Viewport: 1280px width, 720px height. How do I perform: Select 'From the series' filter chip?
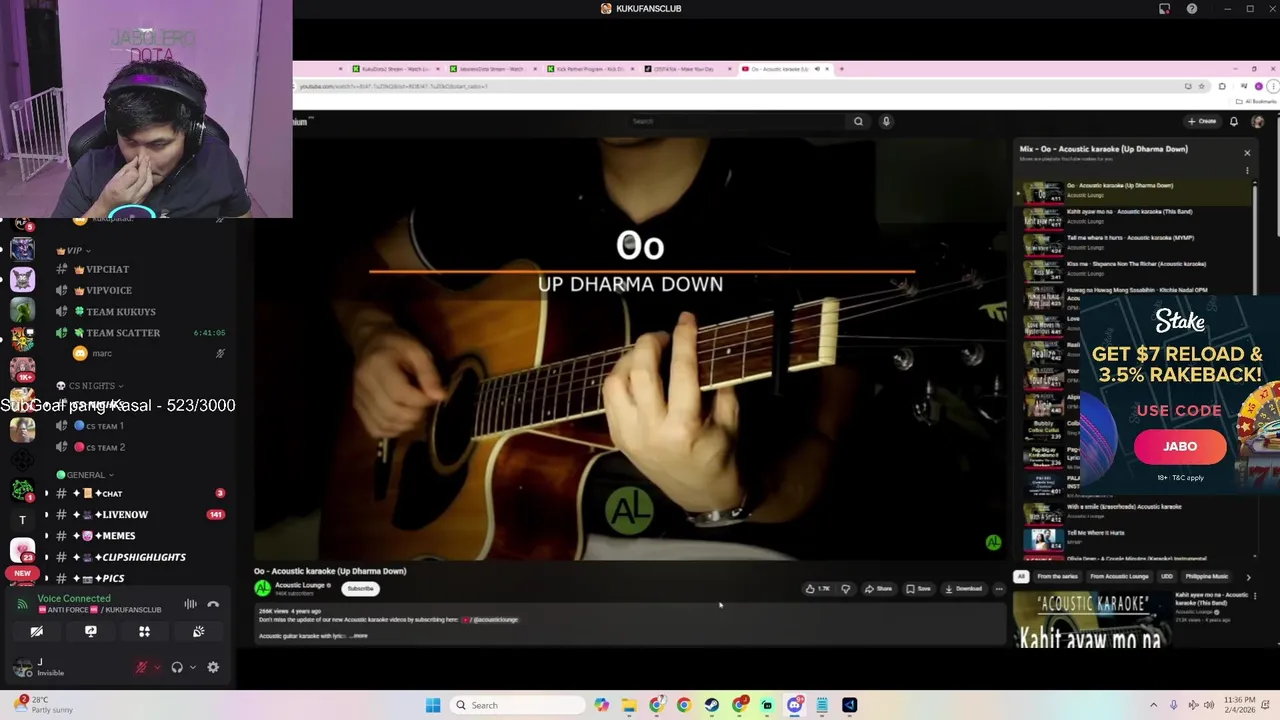pos(1057,577)
